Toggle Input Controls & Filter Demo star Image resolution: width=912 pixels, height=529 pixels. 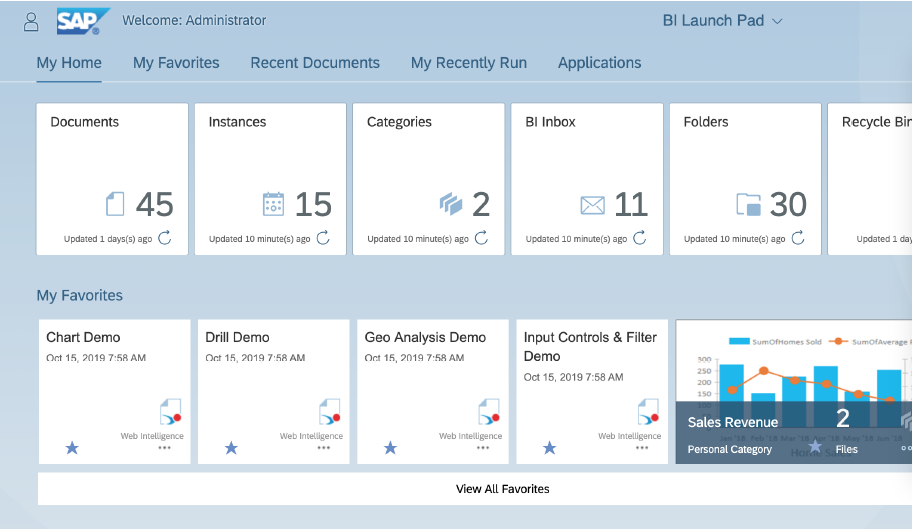click(x=550, y=448)
